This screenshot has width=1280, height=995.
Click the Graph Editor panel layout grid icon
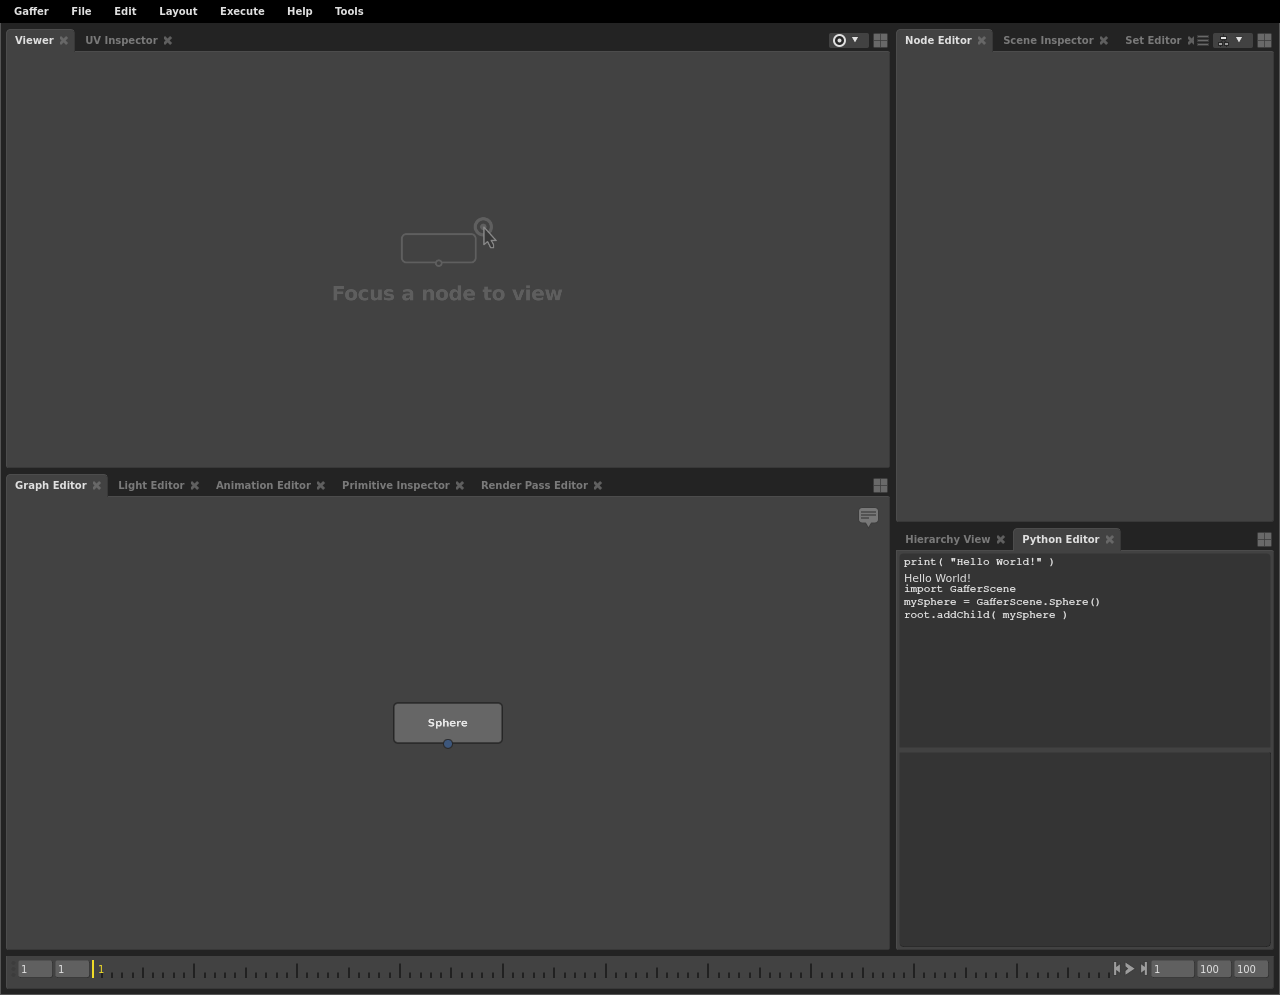click(x=880, y=485)
